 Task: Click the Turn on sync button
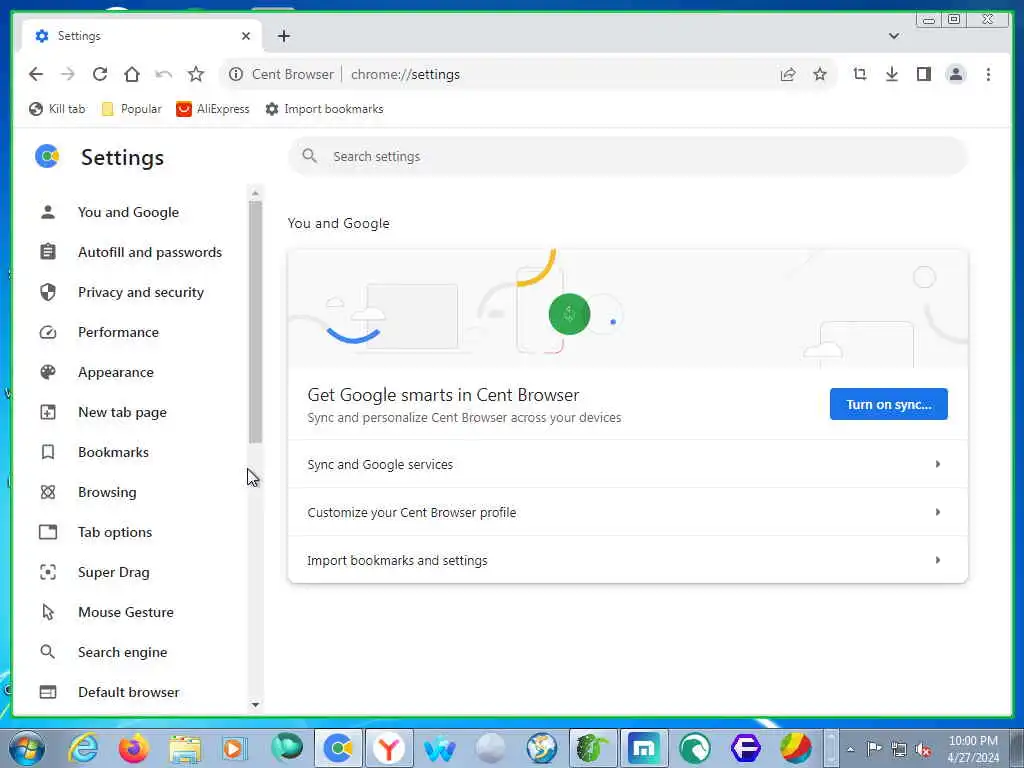point(888,404)
